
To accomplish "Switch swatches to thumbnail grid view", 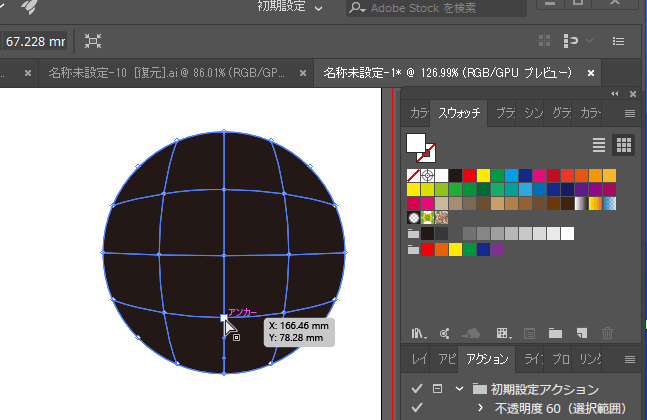I will [x=624, y=145].
